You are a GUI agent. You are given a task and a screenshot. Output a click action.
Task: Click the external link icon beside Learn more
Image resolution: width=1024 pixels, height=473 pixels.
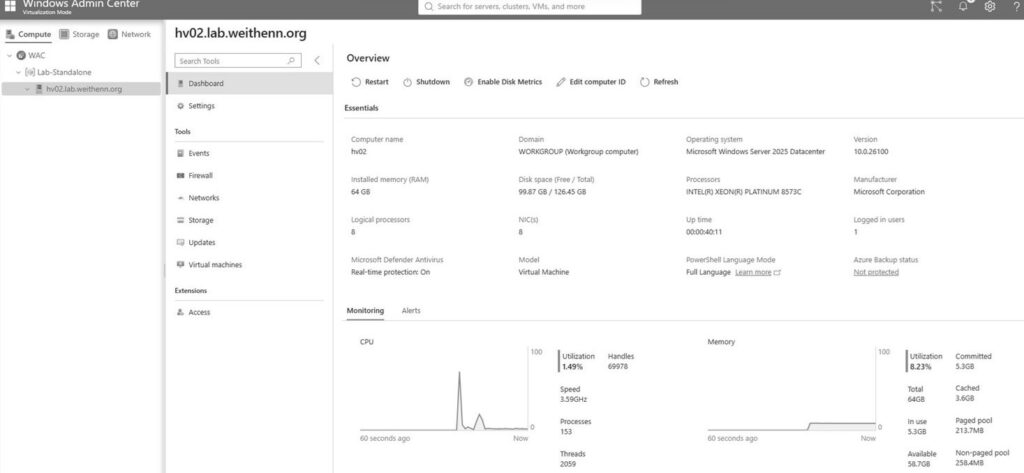click(x=777, y=272)
